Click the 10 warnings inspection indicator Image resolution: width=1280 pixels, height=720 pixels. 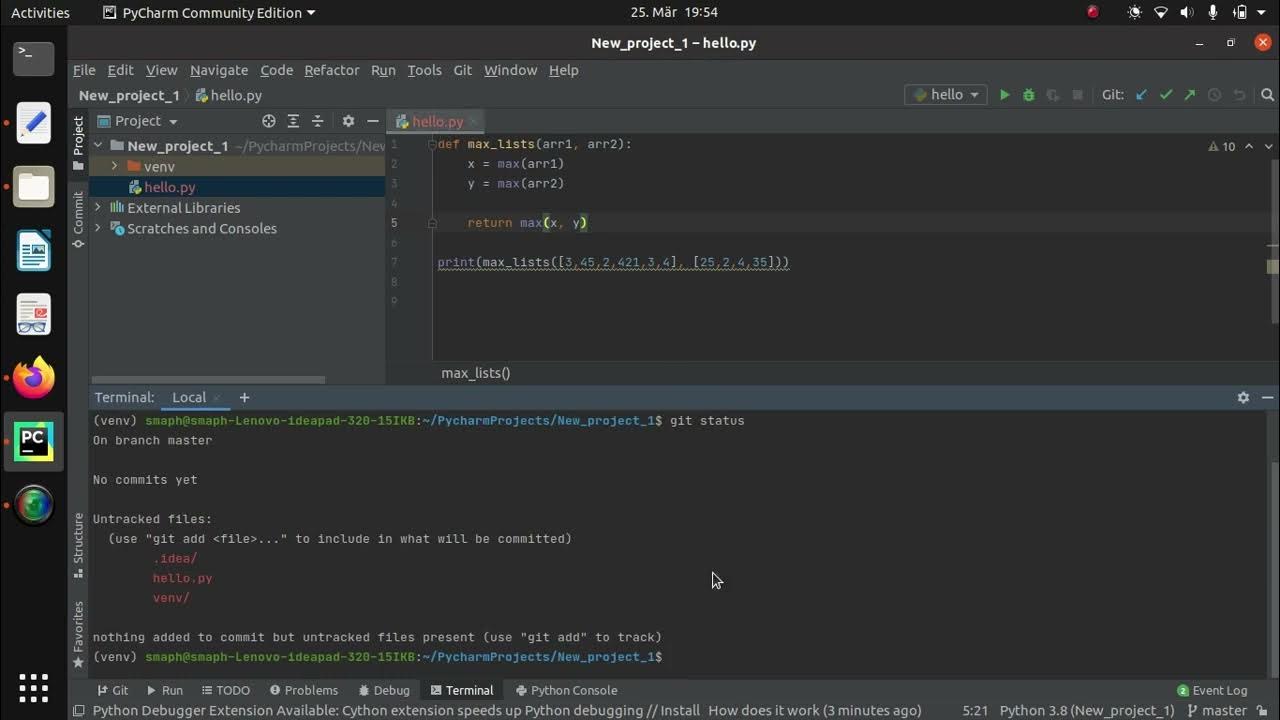pos(1222,146)
